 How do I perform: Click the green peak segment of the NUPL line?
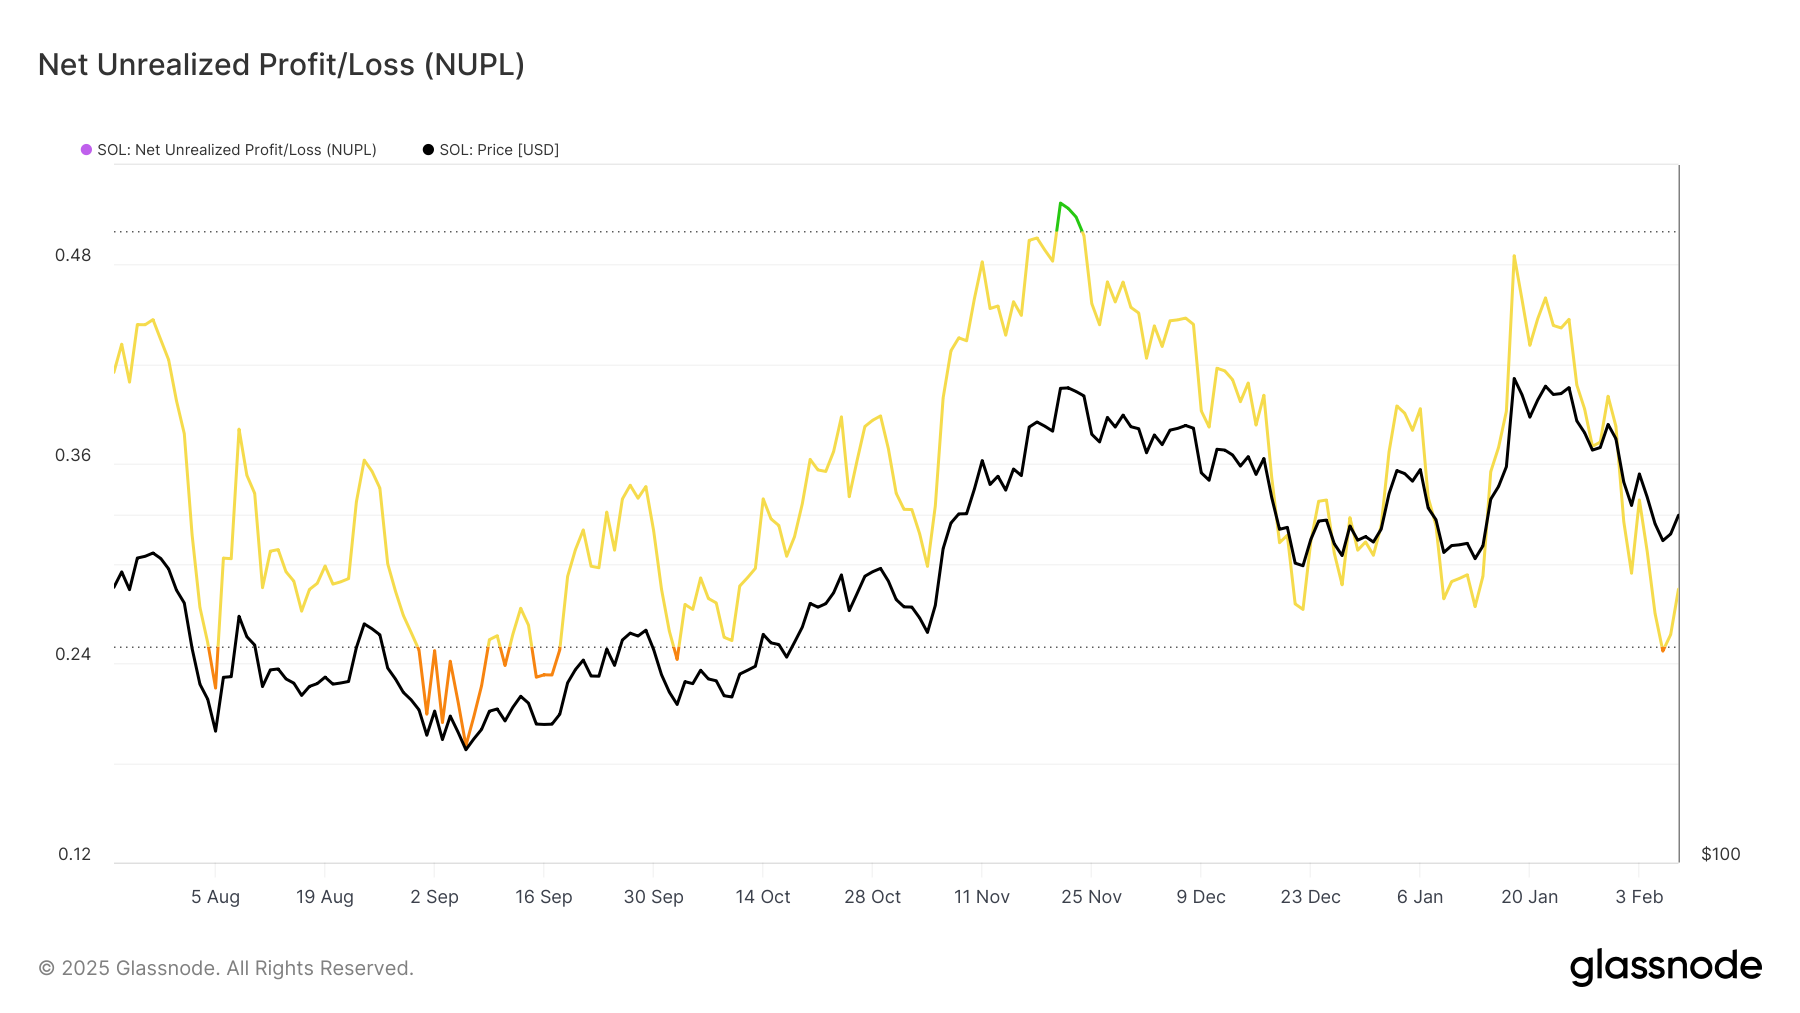1067,208
